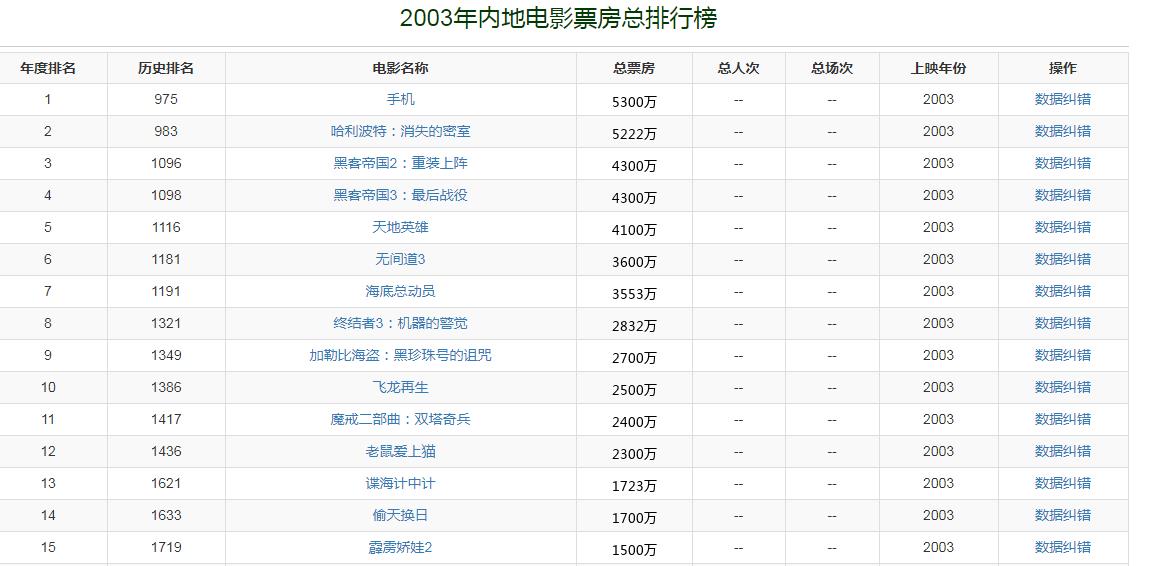Viewport: 1153px width, 566px height.
Task: Open the movie link 手机
Action: point(400,99)
